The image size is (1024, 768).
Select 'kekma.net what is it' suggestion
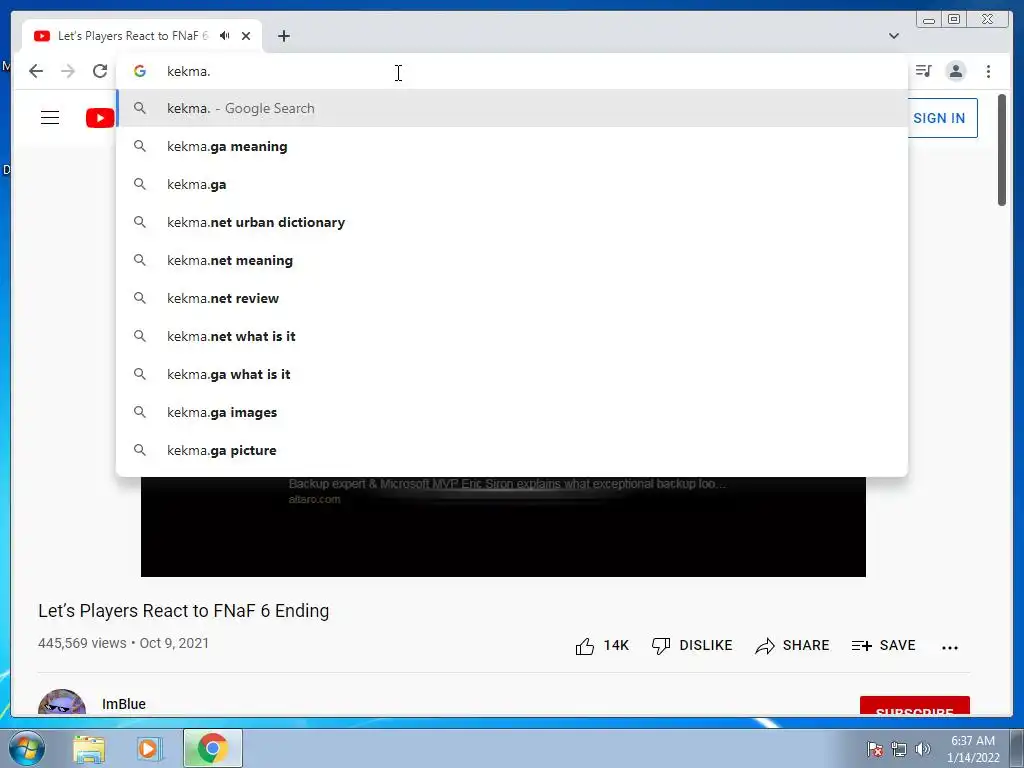[x=512, y=336]
